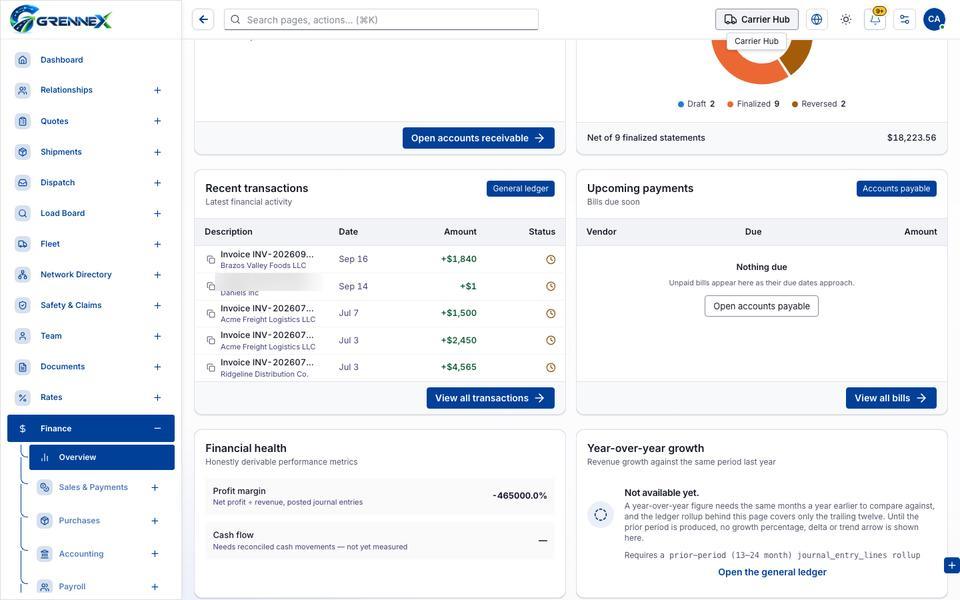960x600 pixels.
Task: Expand the Sales & Payments submenu
Action: tap(155, 487)
